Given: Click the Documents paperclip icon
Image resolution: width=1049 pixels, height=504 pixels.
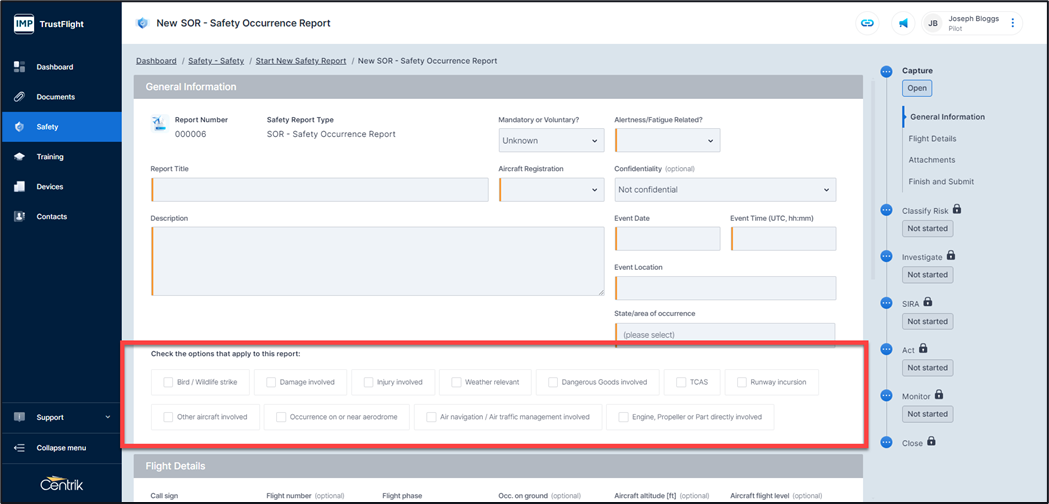Looking at the screenshot, I should 19,97.
